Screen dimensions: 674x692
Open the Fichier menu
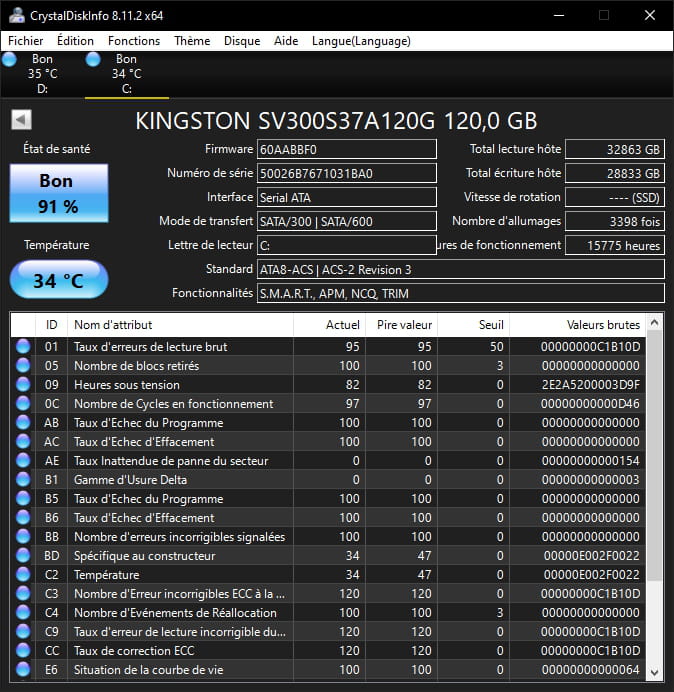pos(26,41)
